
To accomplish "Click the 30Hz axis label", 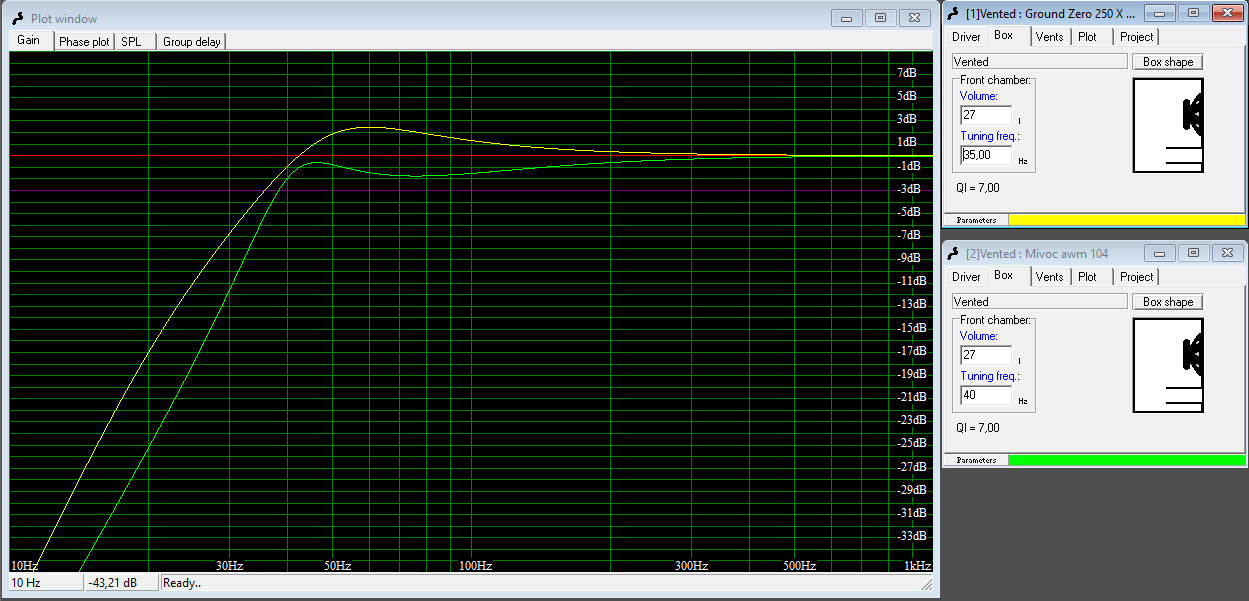I will coord(229,566).
